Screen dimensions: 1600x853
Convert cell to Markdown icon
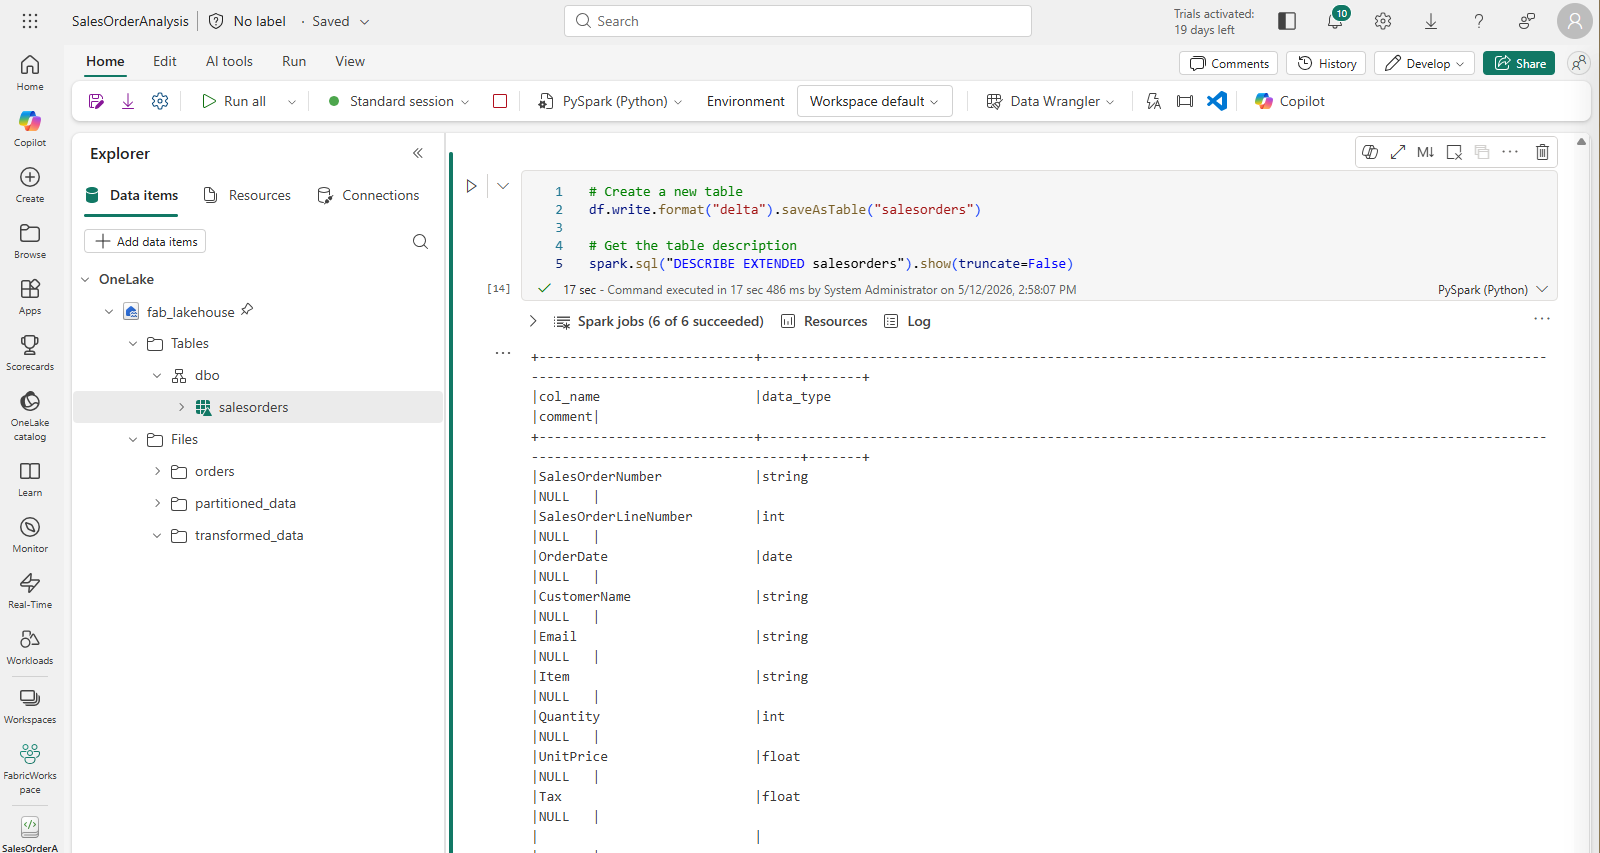click(1426, 152)
